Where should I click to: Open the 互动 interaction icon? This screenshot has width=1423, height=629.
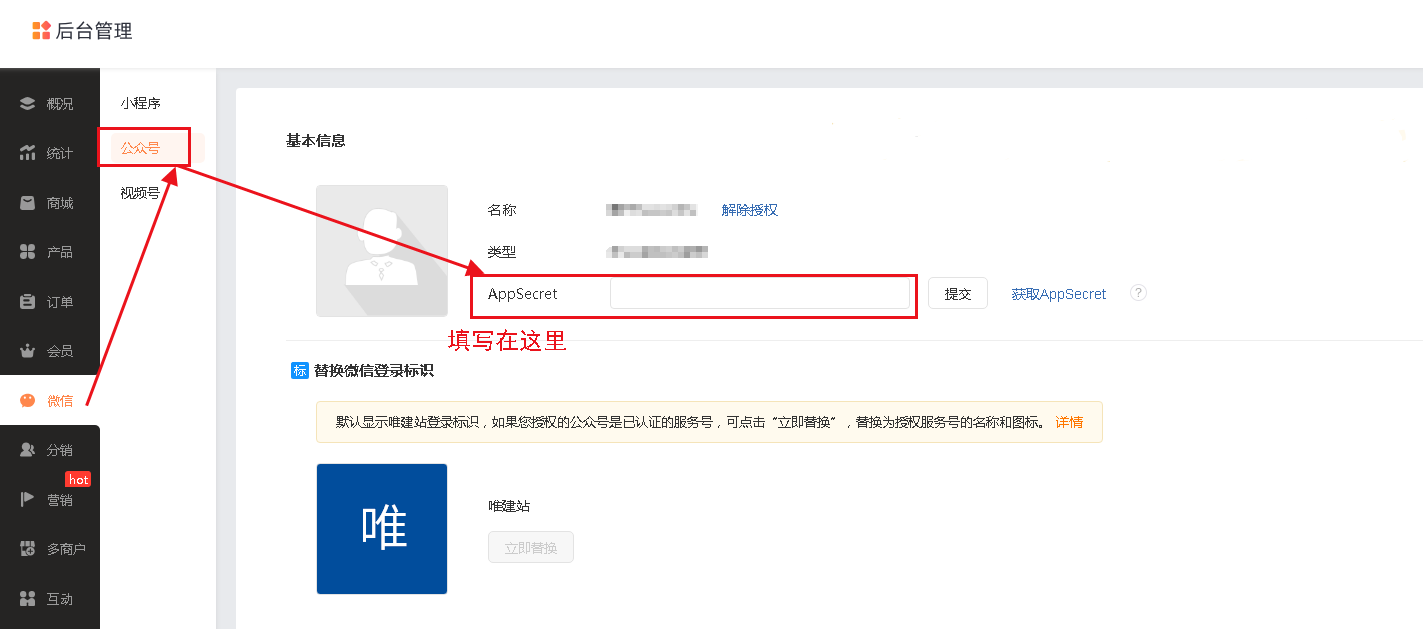(x=28, y=599)
